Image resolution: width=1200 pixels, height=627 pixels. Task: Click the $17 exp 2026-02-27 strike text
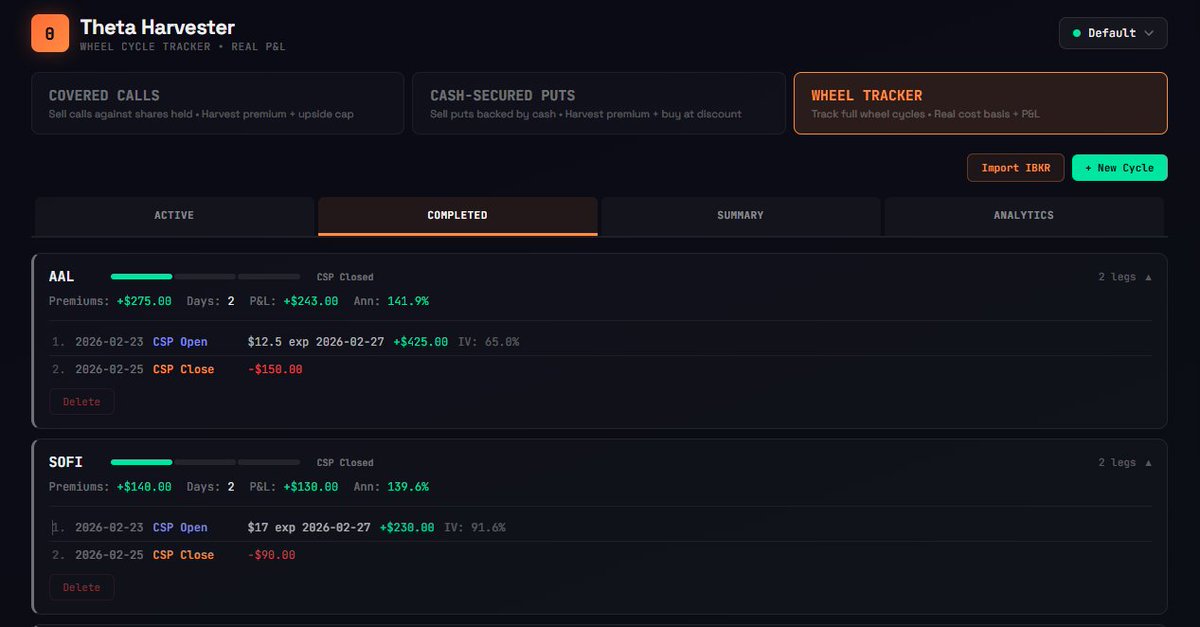309,528
